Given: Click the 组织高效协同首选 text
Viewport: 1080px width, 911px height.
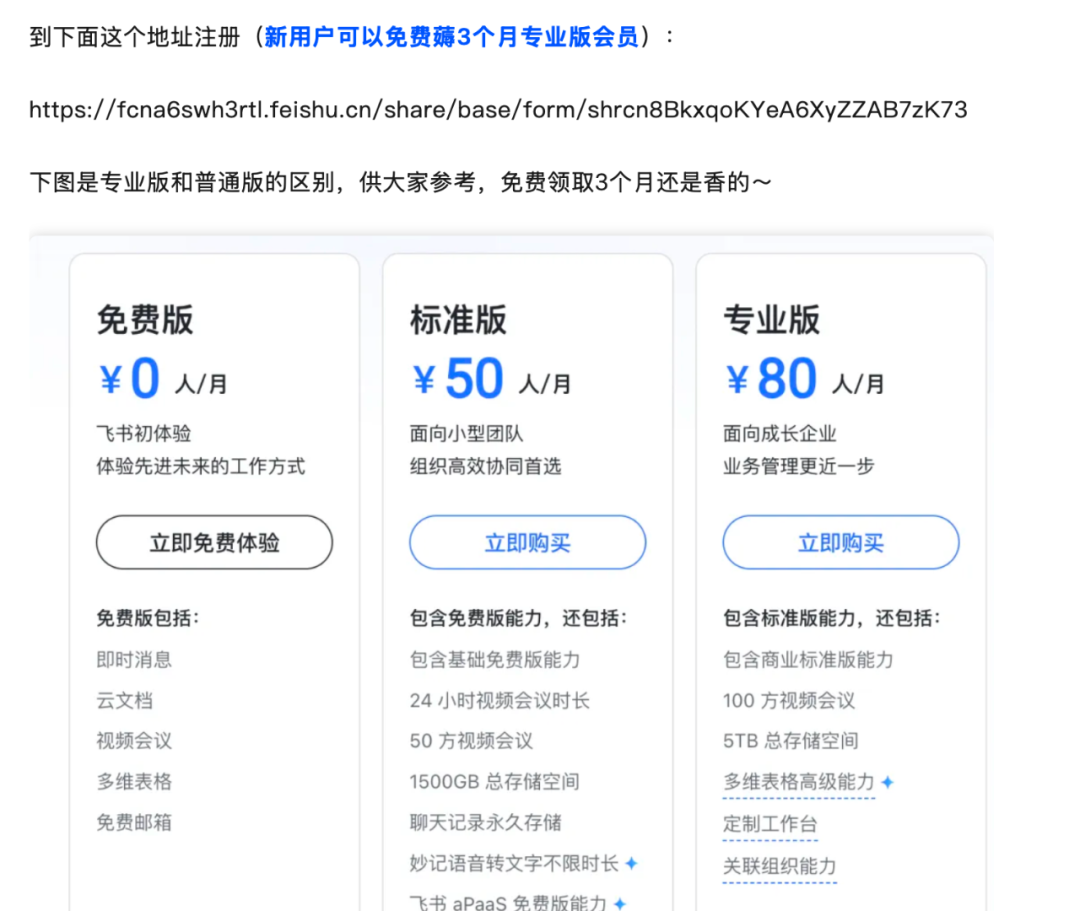Looking at the screenshot, I should pos(486,466).
